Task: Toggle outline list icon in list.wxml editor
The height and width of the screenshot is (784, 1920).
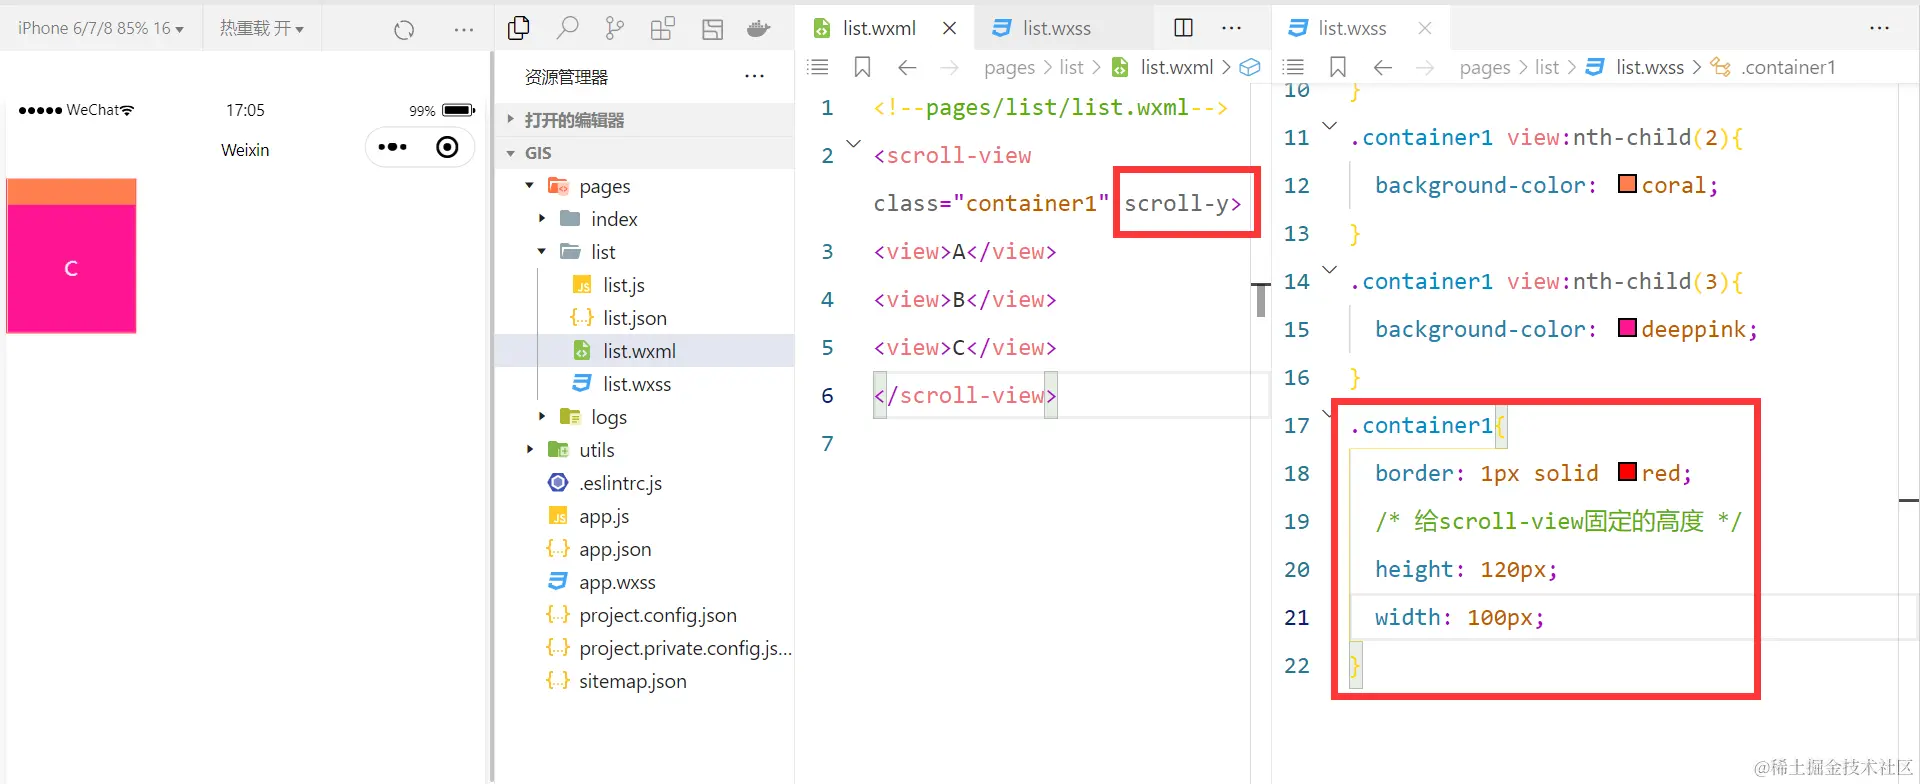Action: pyautogui.click(x=818, y=67)
